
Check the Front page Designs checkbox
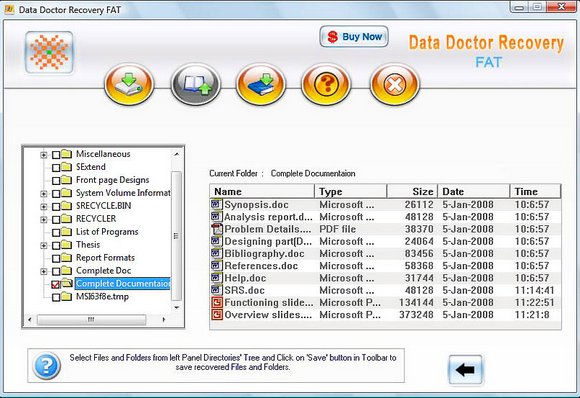(x=56, y=181)
